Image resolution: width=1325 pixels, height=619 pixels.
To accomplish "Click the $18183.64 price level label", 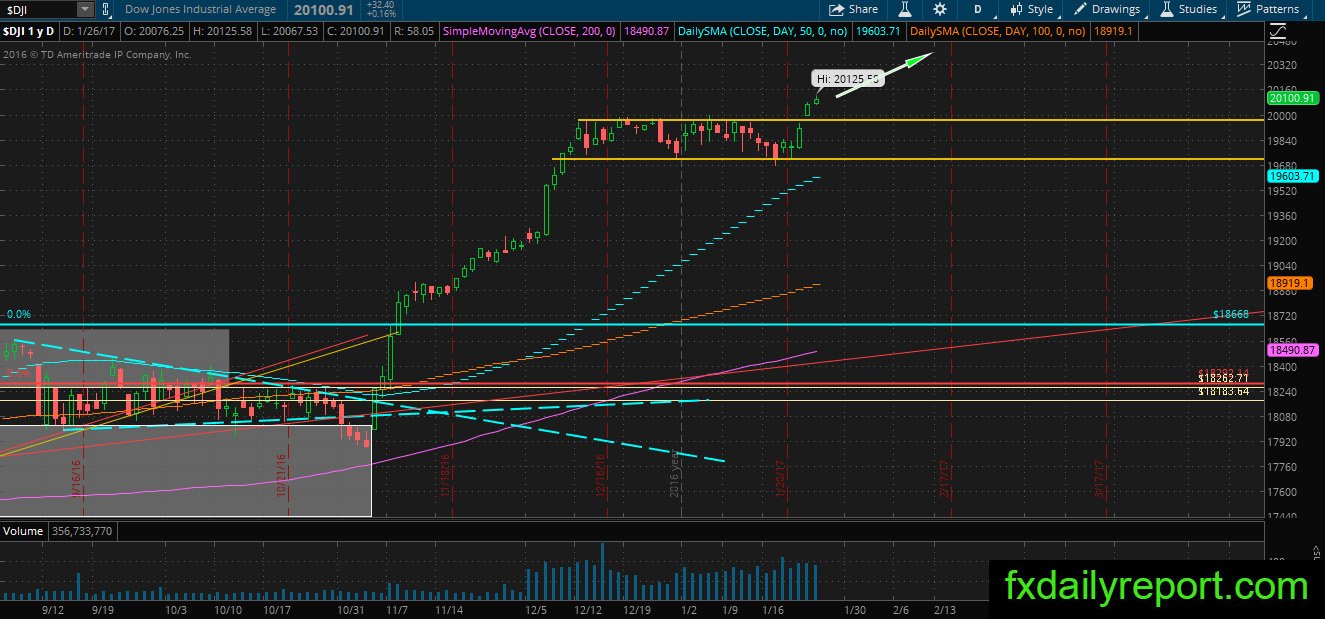I will [x=1224, y=391].
